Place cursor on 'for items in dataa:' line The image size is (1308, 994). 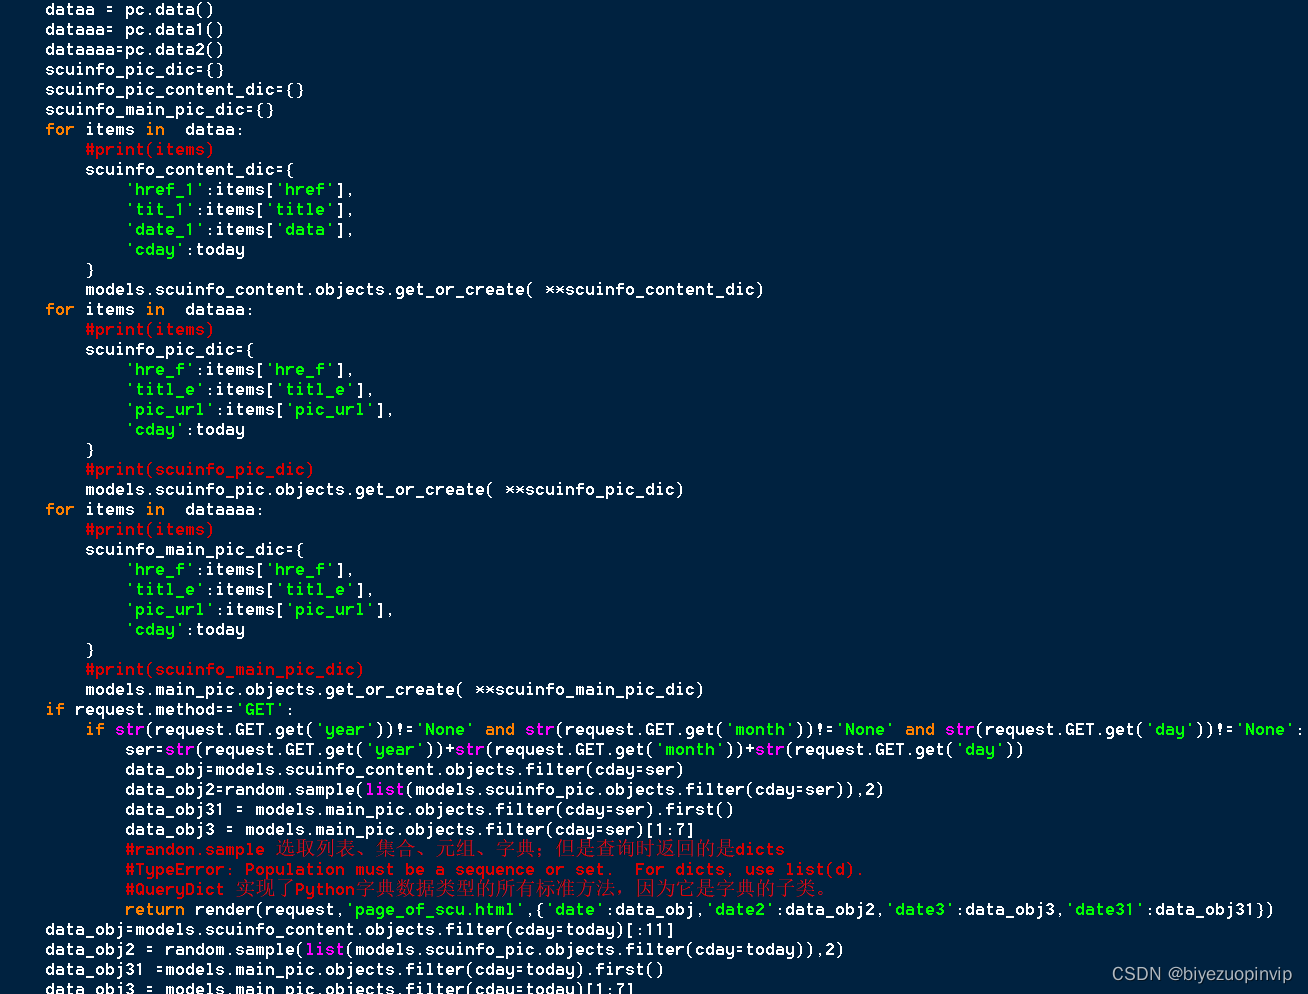[x=145, y=130]
